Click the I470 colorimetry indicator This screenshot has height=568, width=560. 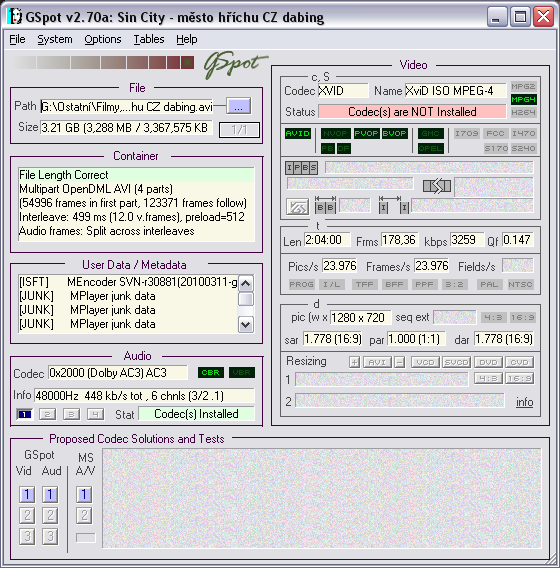point(523,133)
